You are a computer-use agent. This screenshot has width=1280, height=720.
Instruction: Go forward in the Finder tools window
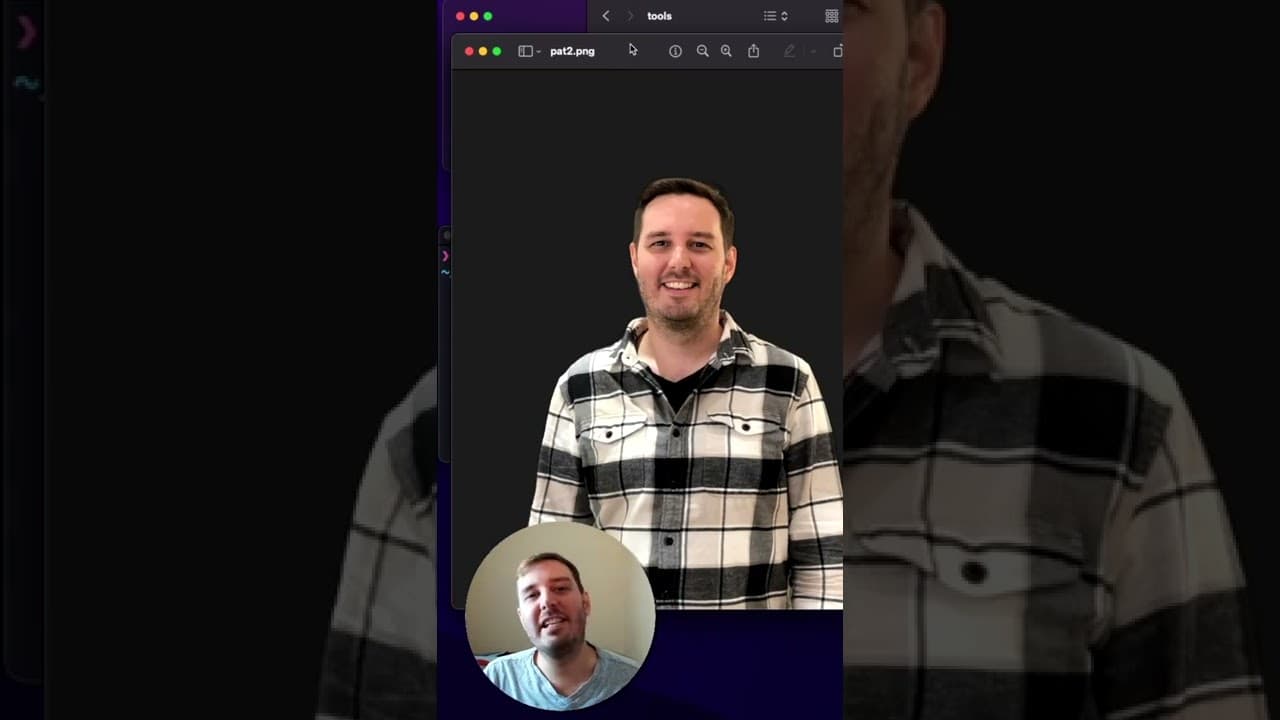(630, 16)
